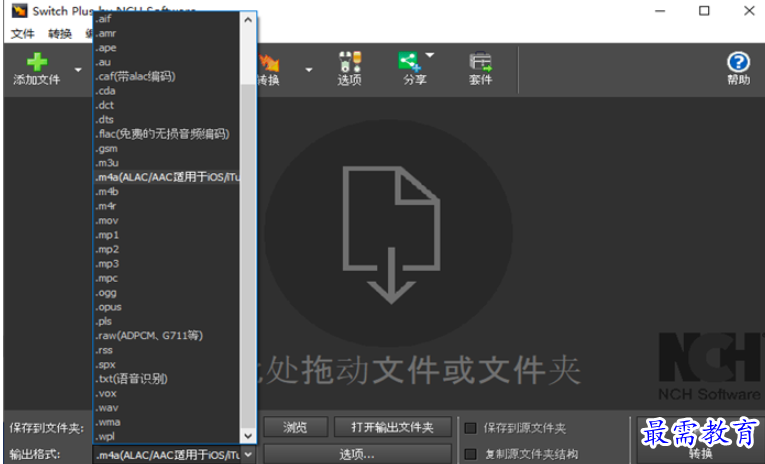Click the green plus Add Files icon
This screenshot has width=765, height=464.
point(37,62)
